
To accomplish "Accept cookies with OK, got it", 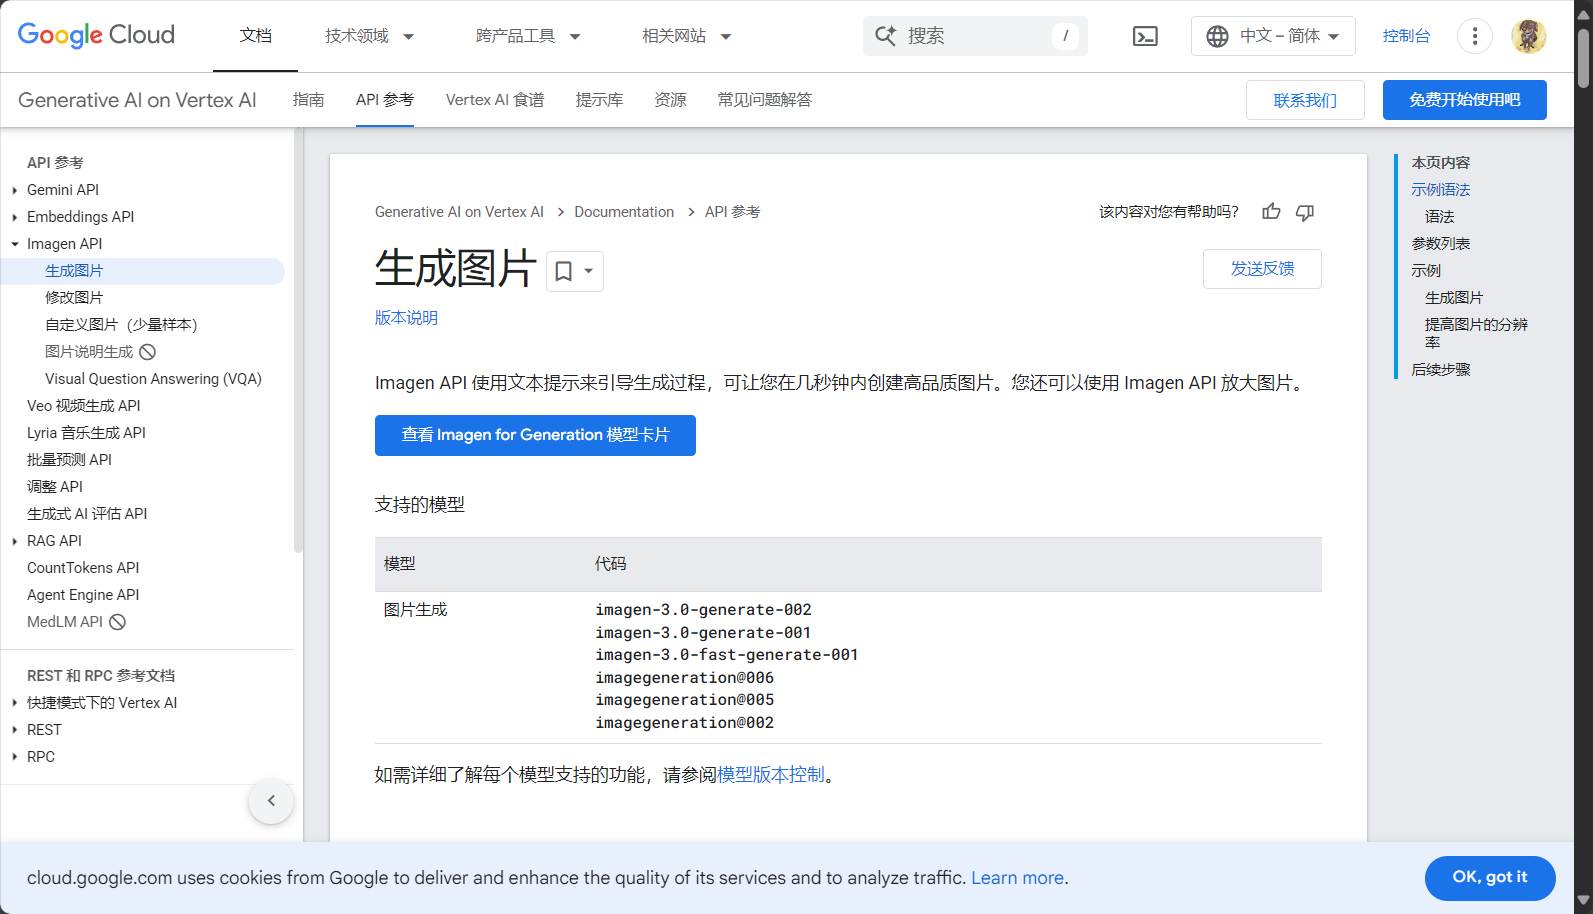I will point(1490,878).
